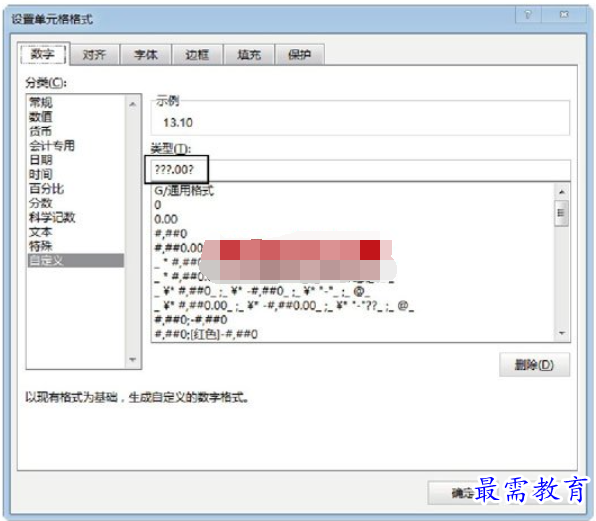The image size is (596, 521).
Task: Close the 设置单元格格式 dialog
Action: [x=564, y=15]
